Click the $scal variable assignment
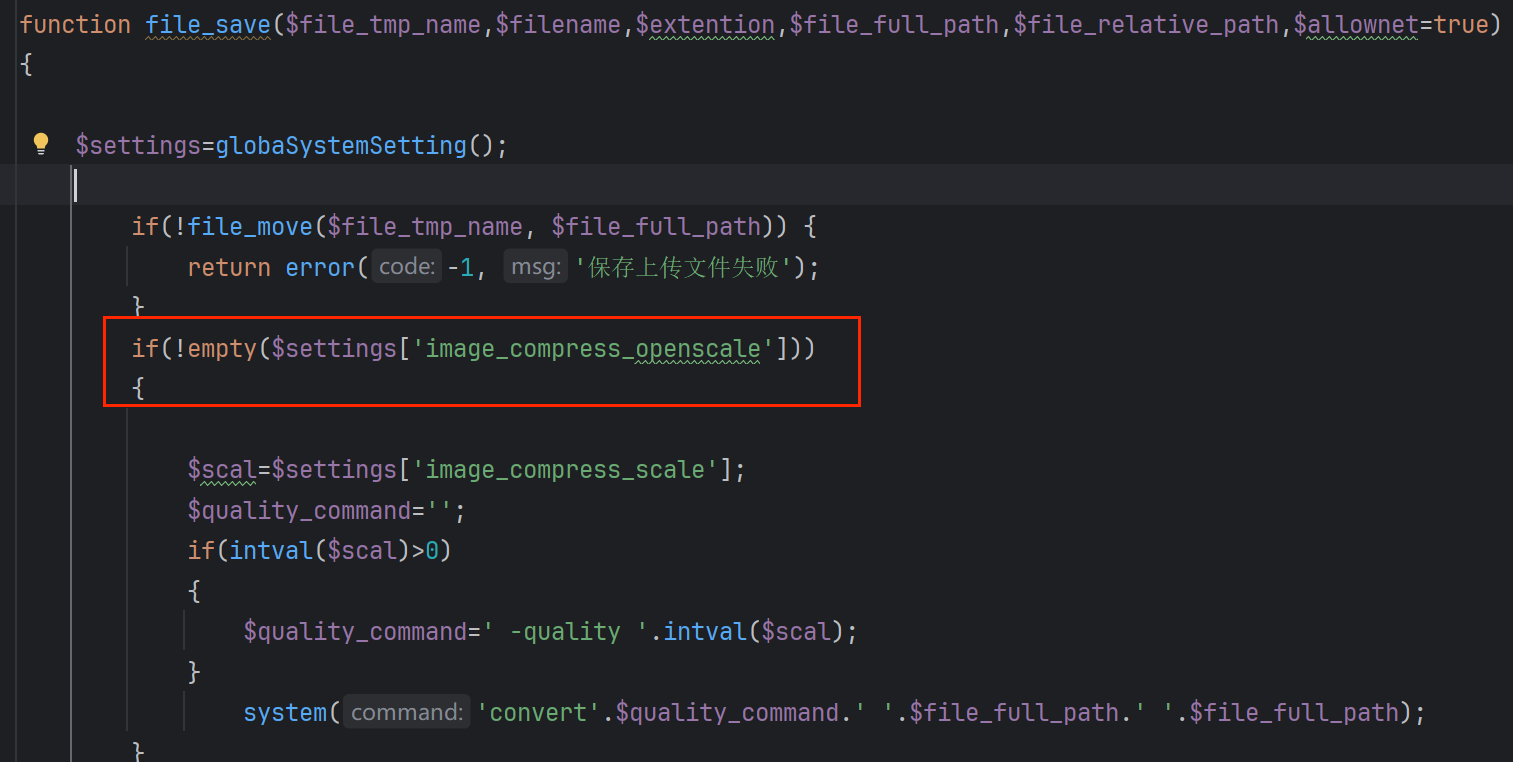This screenshot has width=1513, height=762. tap(222, 470)
